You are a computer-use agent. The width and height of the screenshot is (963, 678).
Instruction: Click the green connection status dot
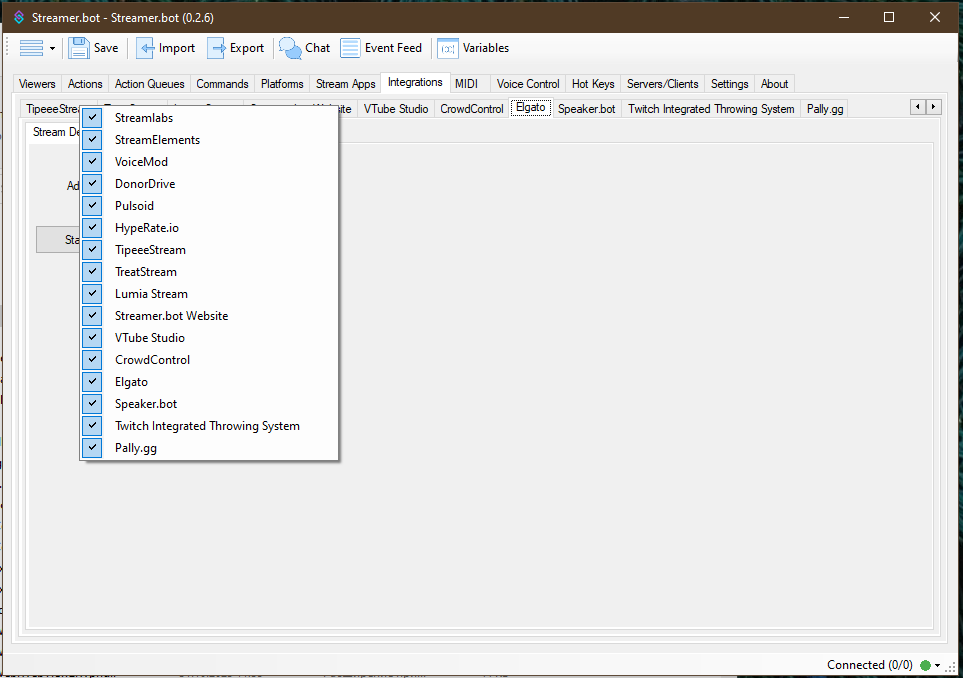point(926,665)
